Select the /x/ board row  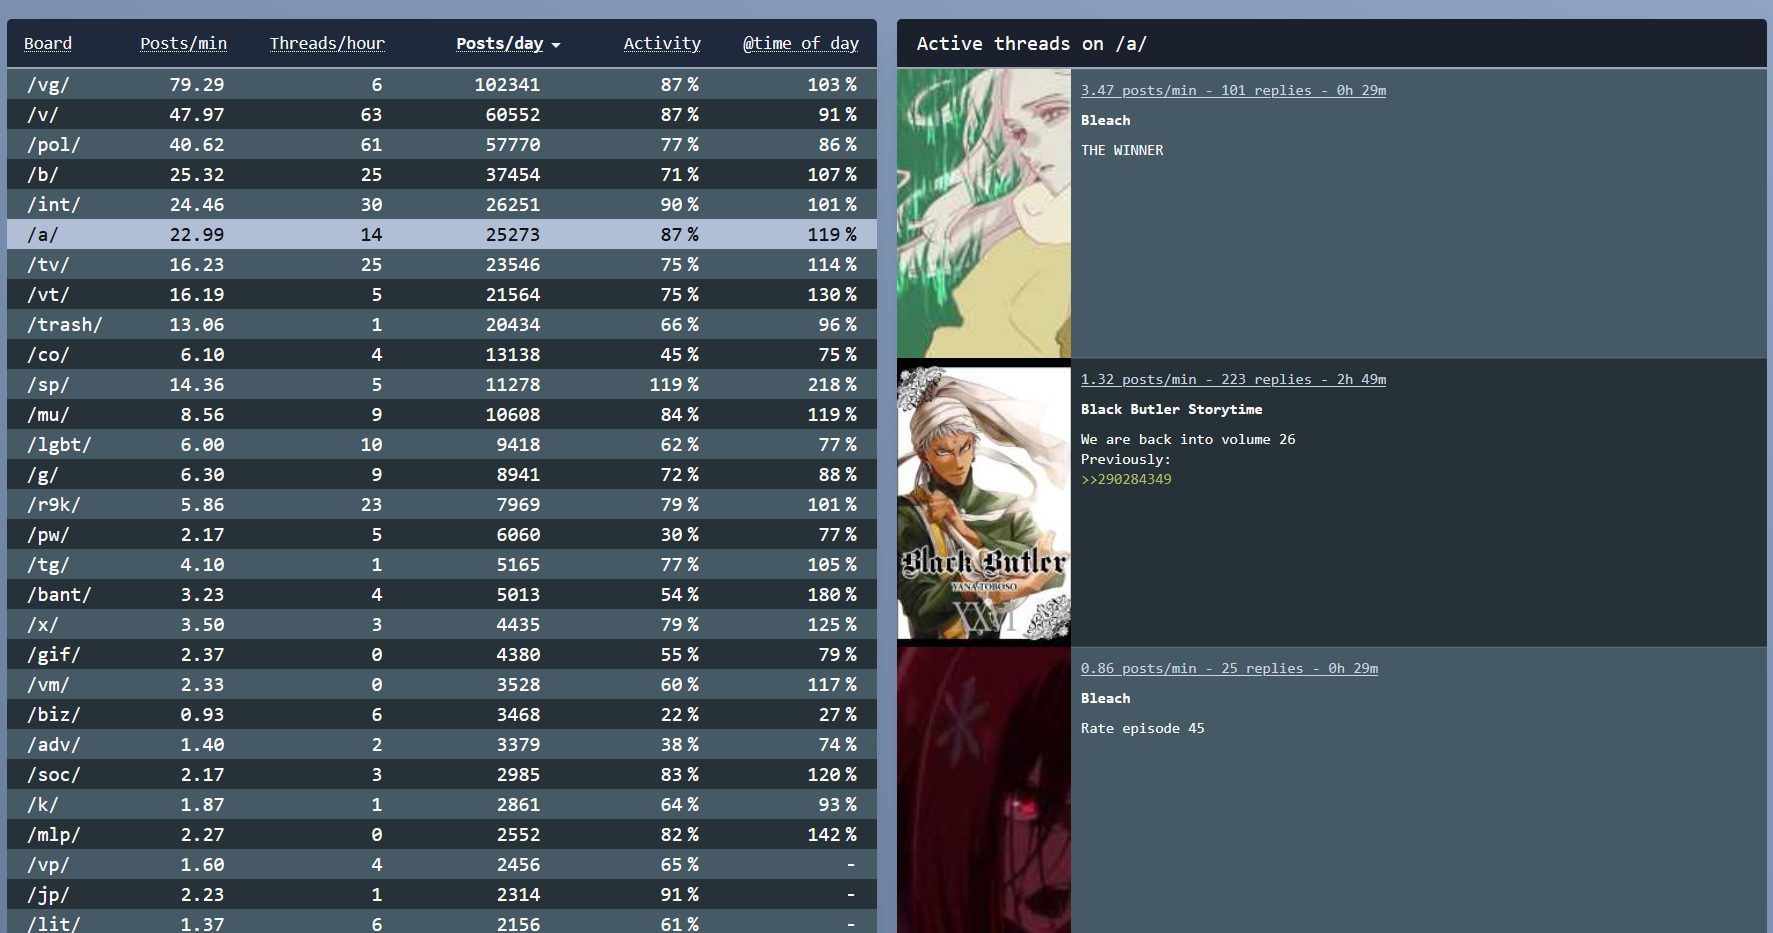coord(442,624)
